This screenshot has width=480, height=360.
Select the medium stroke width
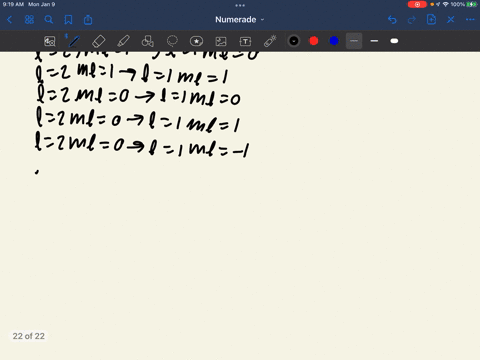pos(374,41)
